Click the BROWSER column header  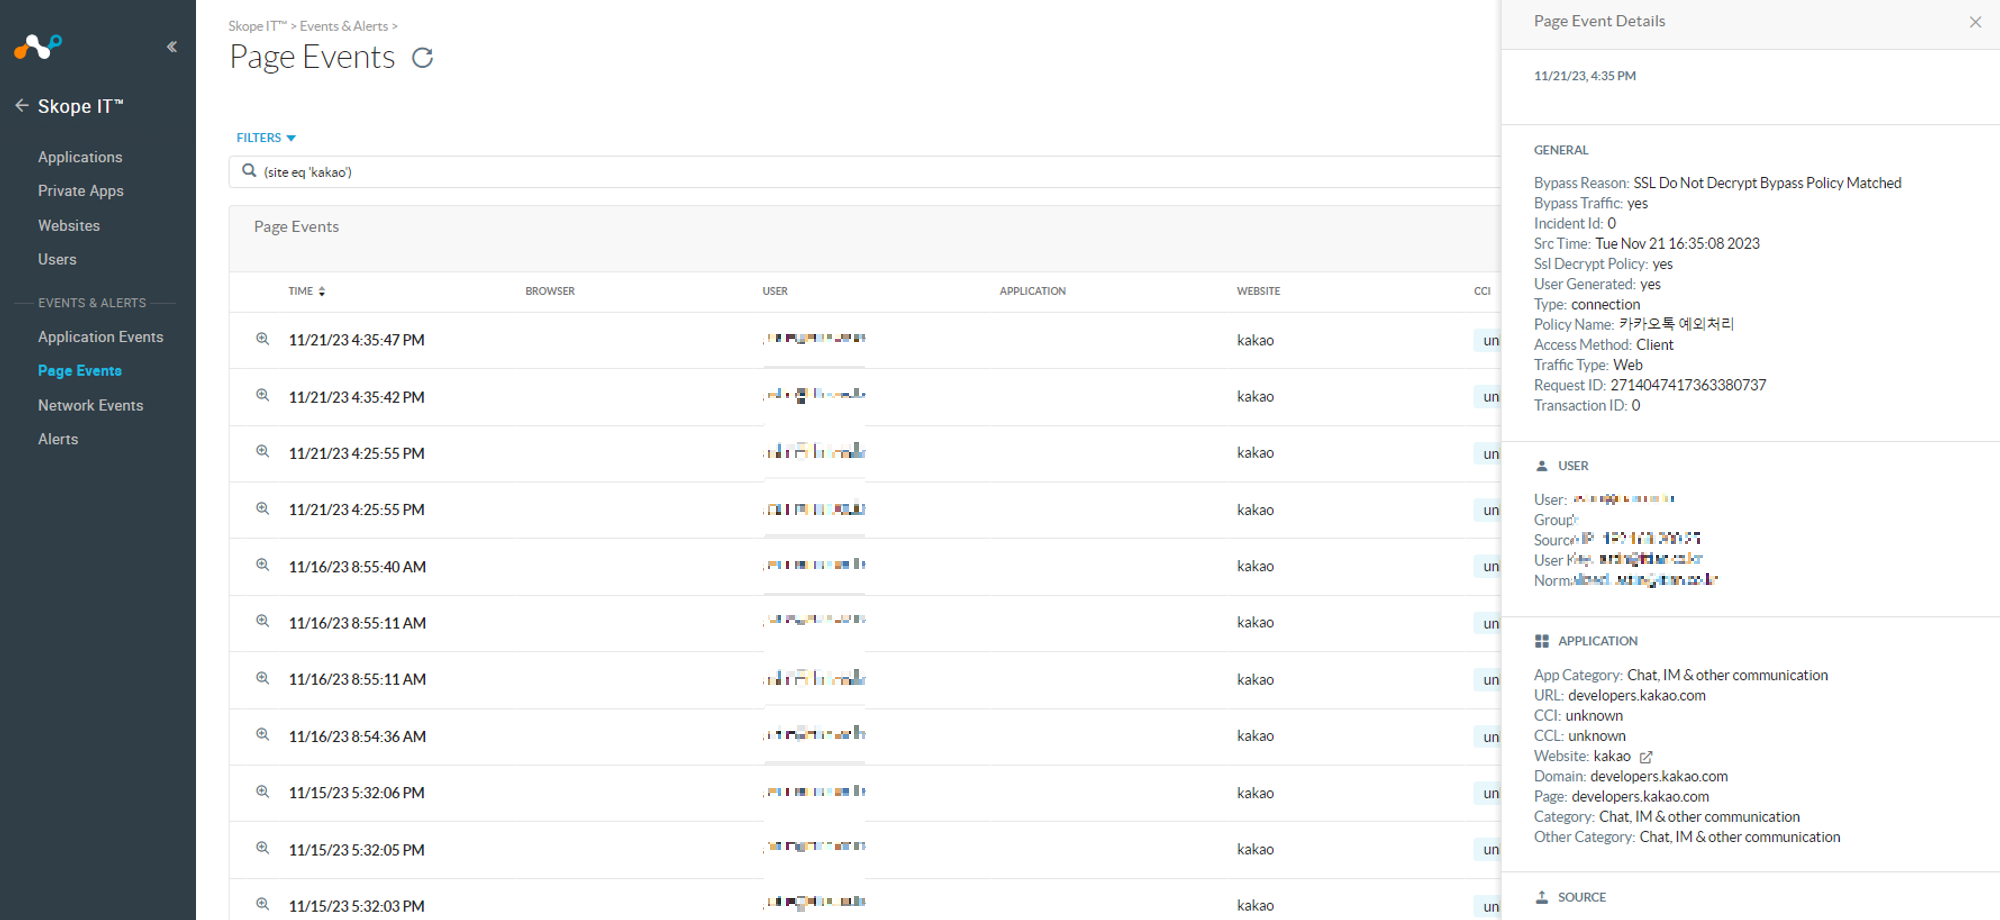[x=550, y=291]
